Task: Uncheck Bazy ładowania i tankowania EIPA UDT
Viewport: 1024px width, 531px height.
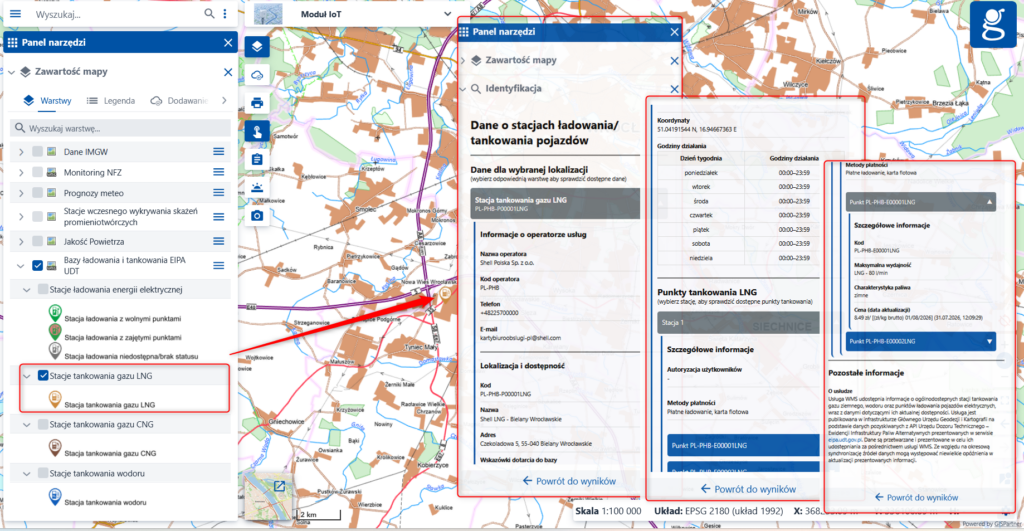Action: click(x=37, y=265)
